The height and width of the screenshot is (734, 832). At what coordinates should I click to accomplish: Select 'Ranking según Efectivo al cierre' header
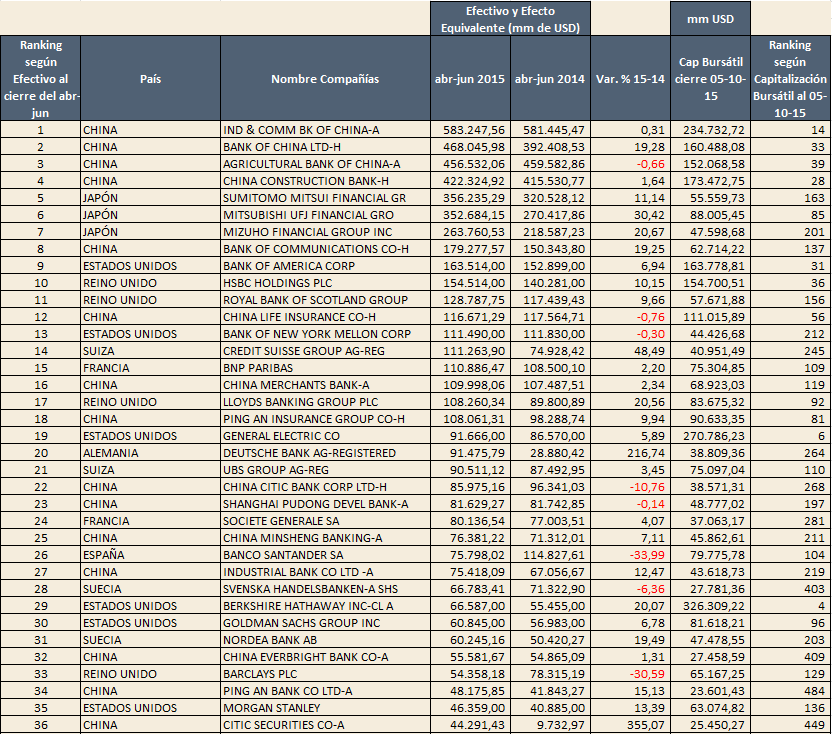[x=41, y=79]
